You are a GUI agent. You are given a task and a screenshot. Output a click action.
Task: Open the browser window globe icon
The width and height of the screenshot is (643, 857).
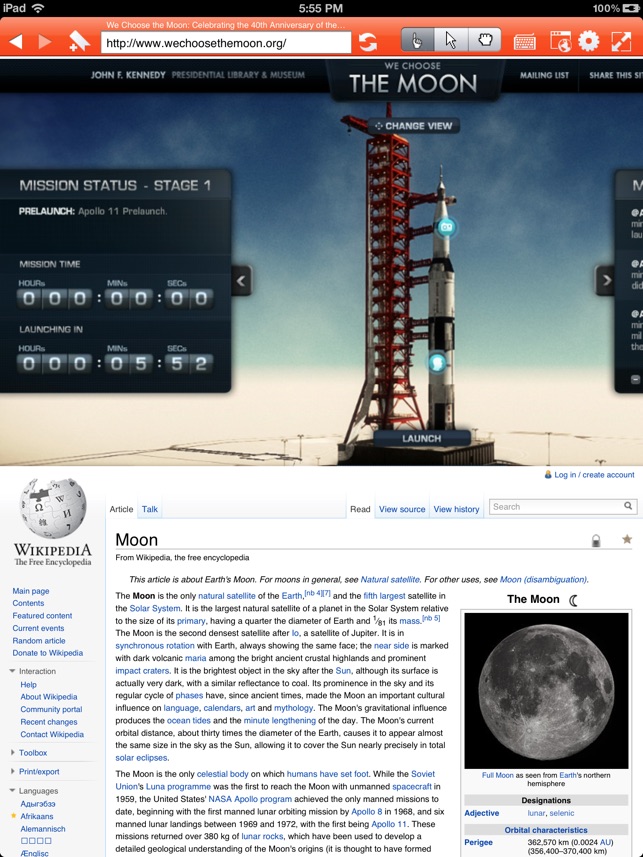click(560, 42)
